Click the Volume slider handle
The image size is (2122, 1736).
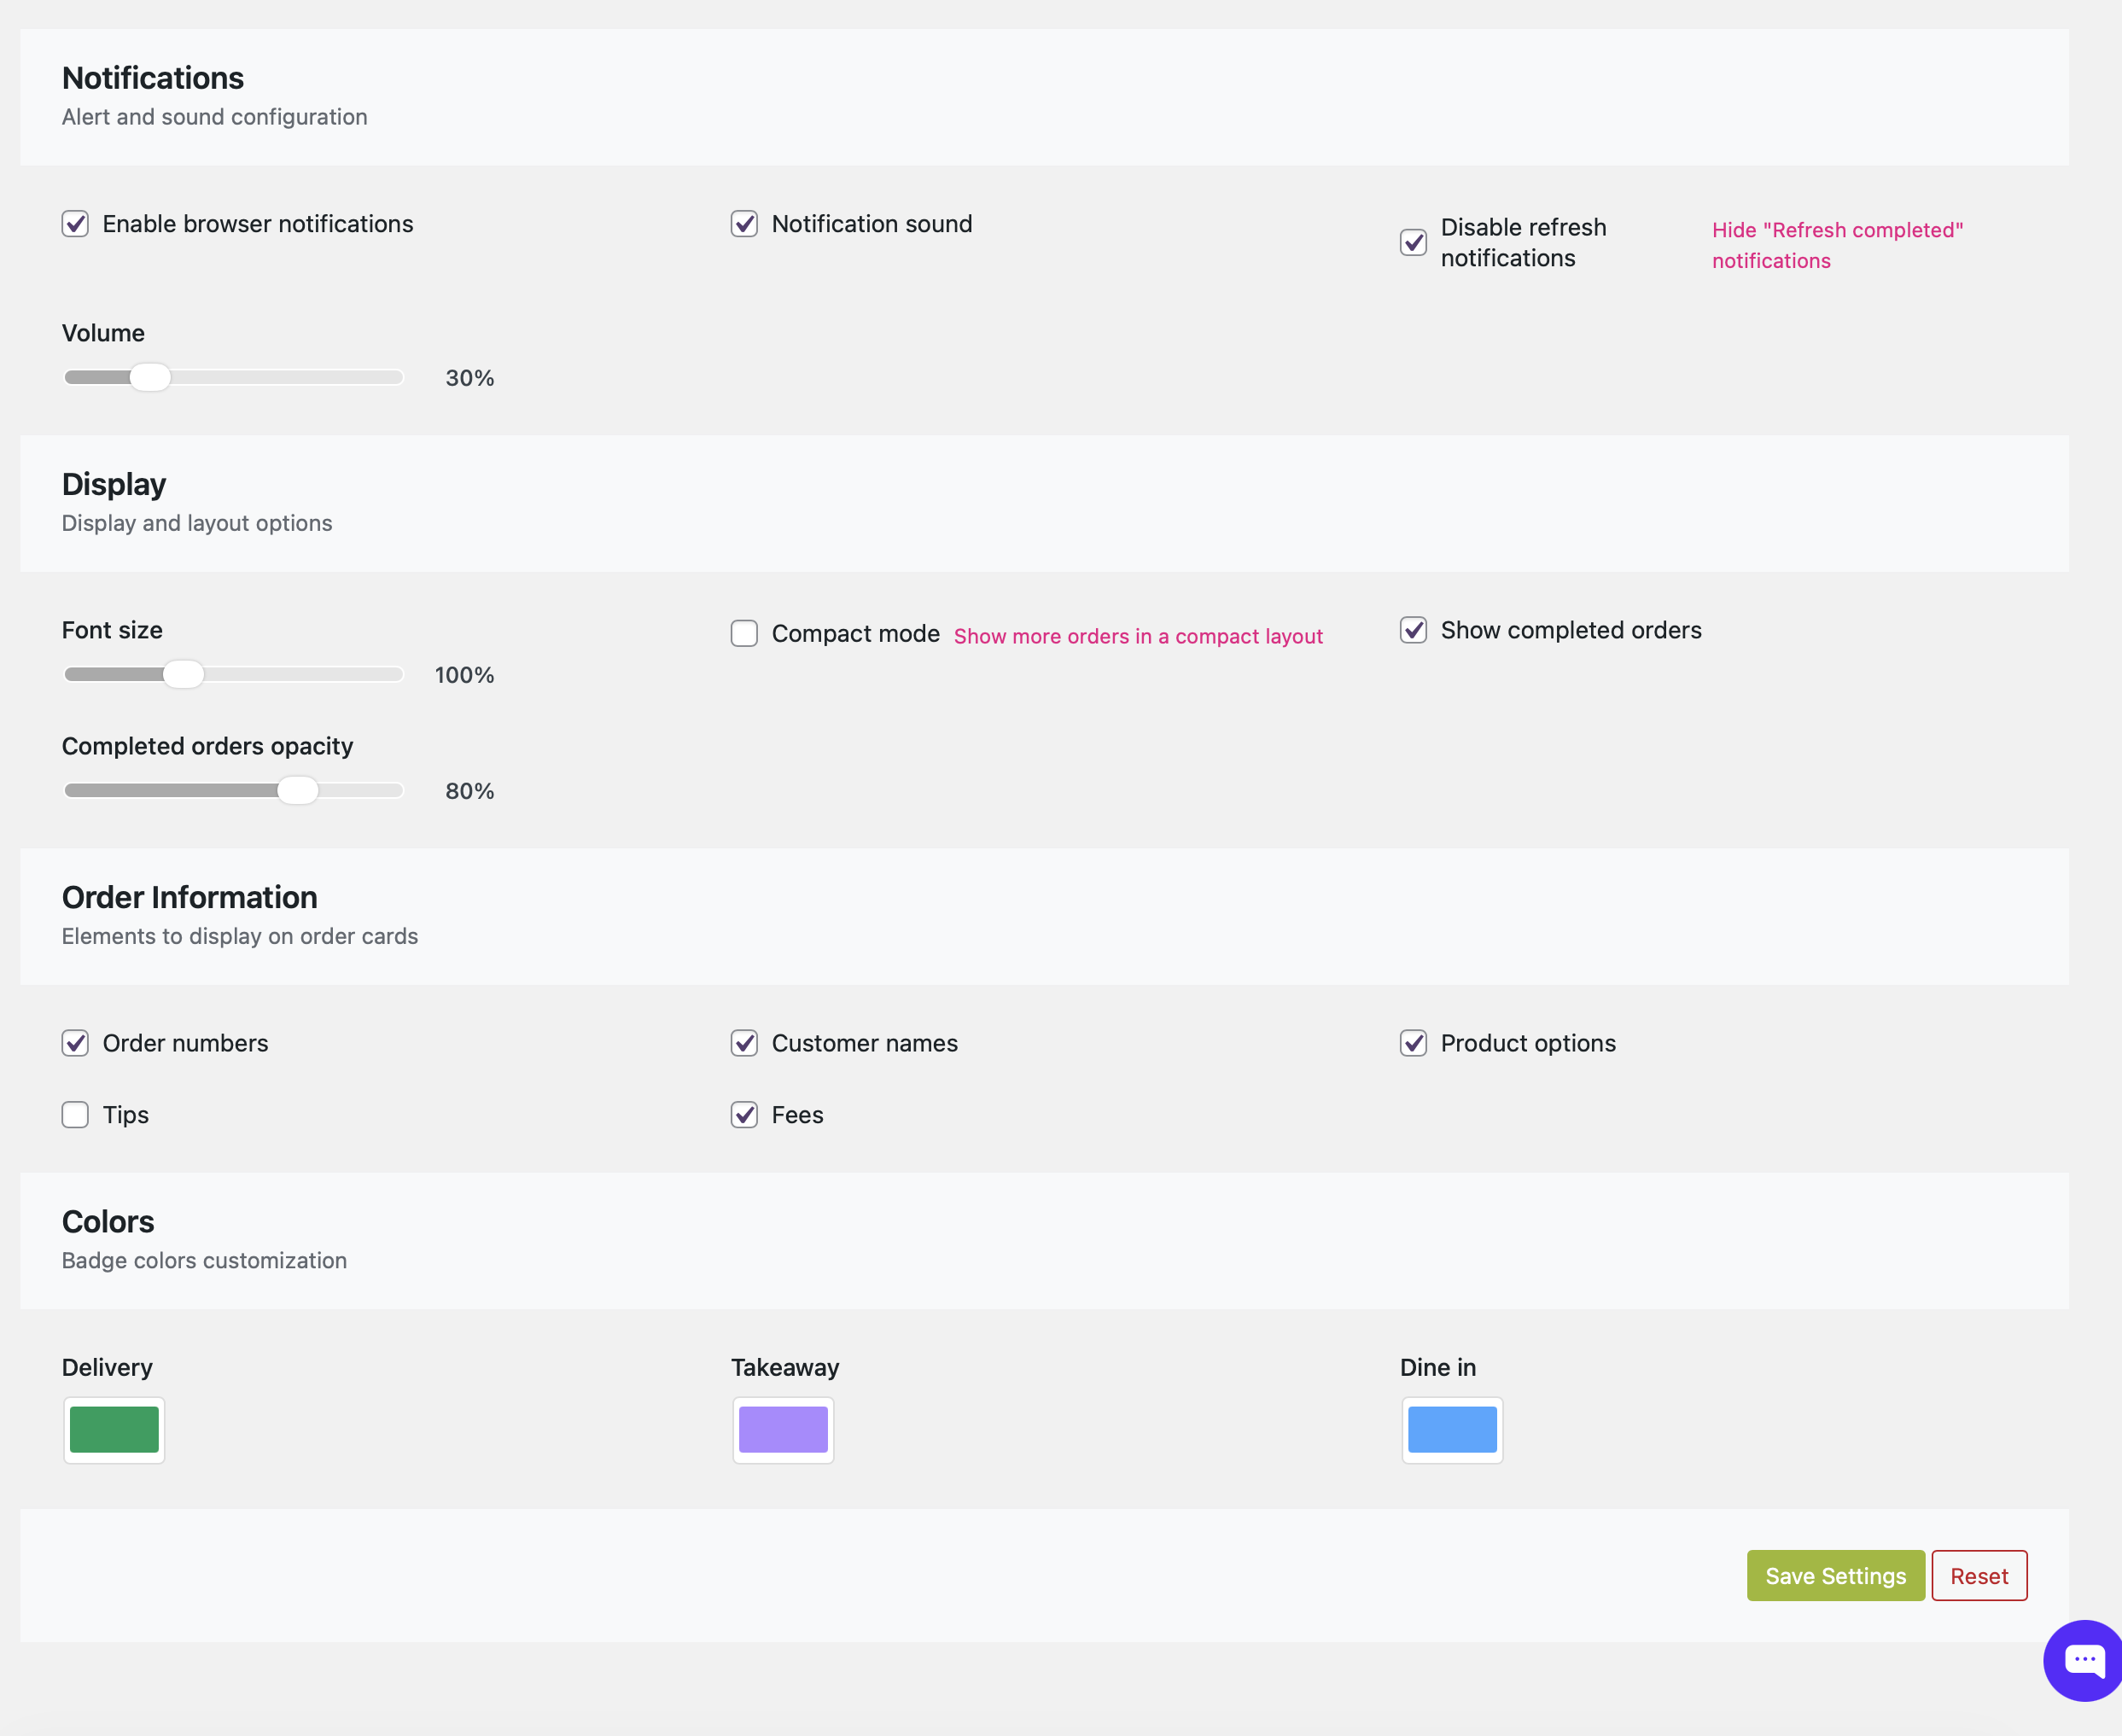[x=151, y=378]
